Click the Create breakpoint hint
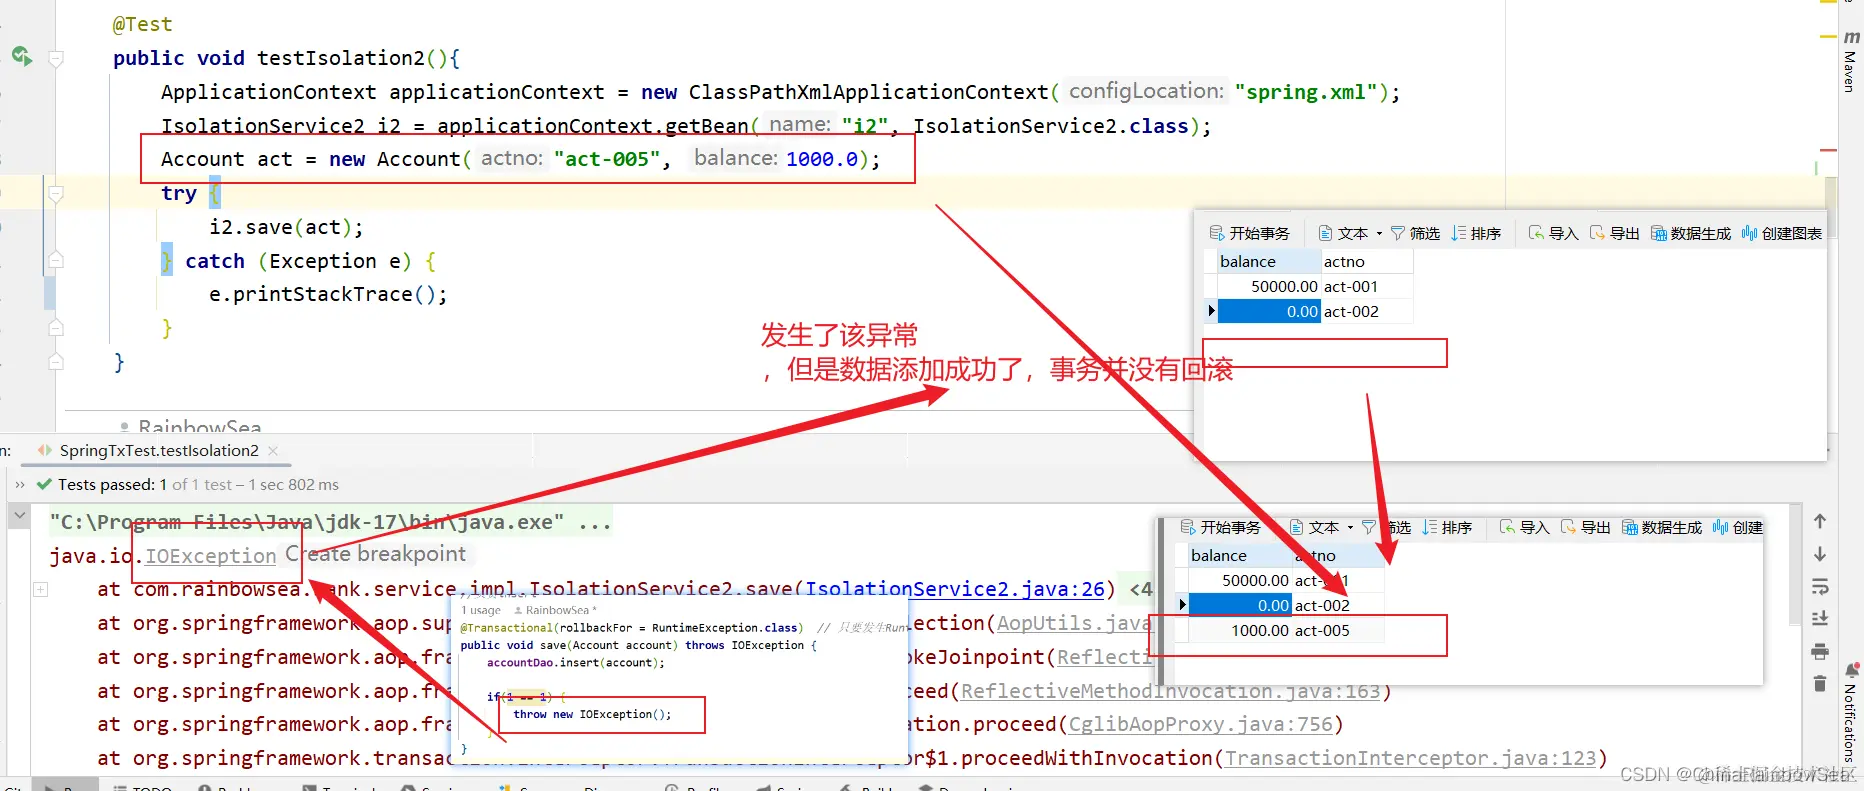 tap(375, 554)
